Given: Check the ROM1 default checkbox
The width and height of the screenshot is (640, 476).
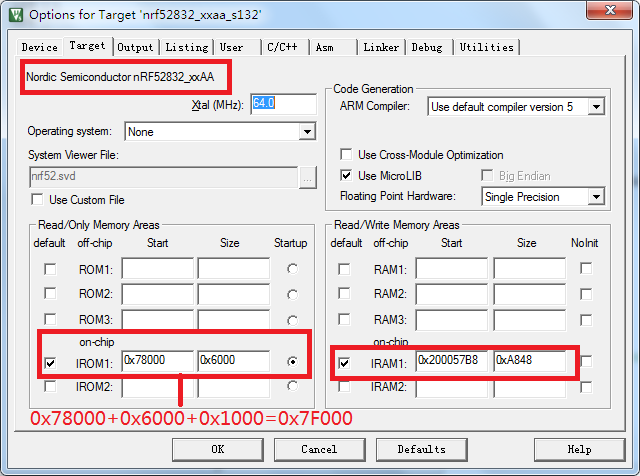Looking at the screenshot, I should [50, 269].
